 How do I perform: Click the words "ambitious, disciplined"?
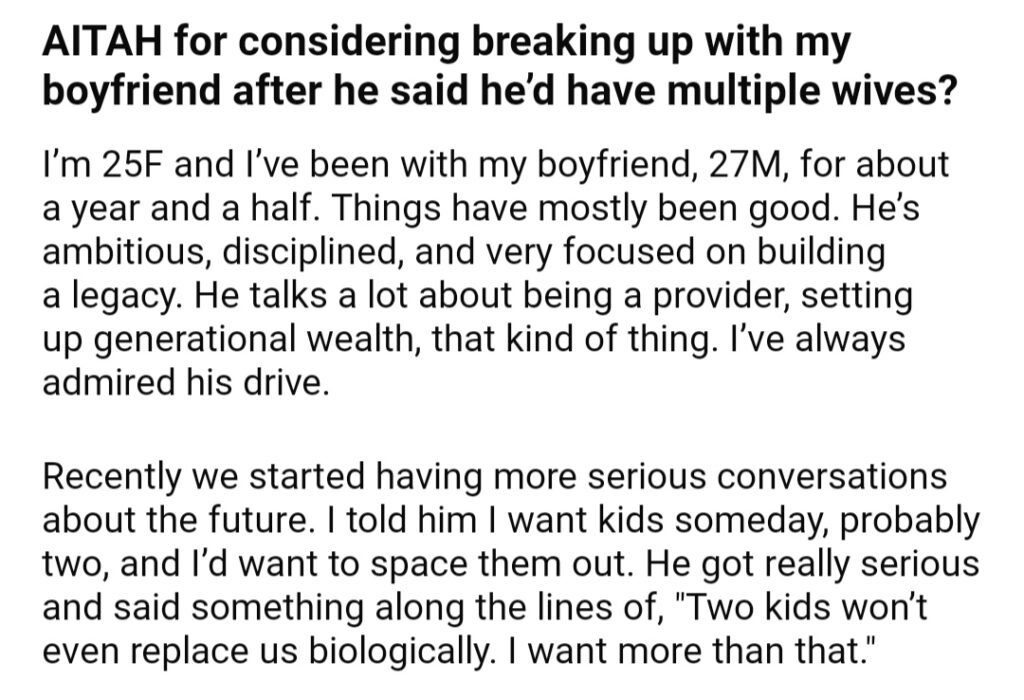[223, 252]
